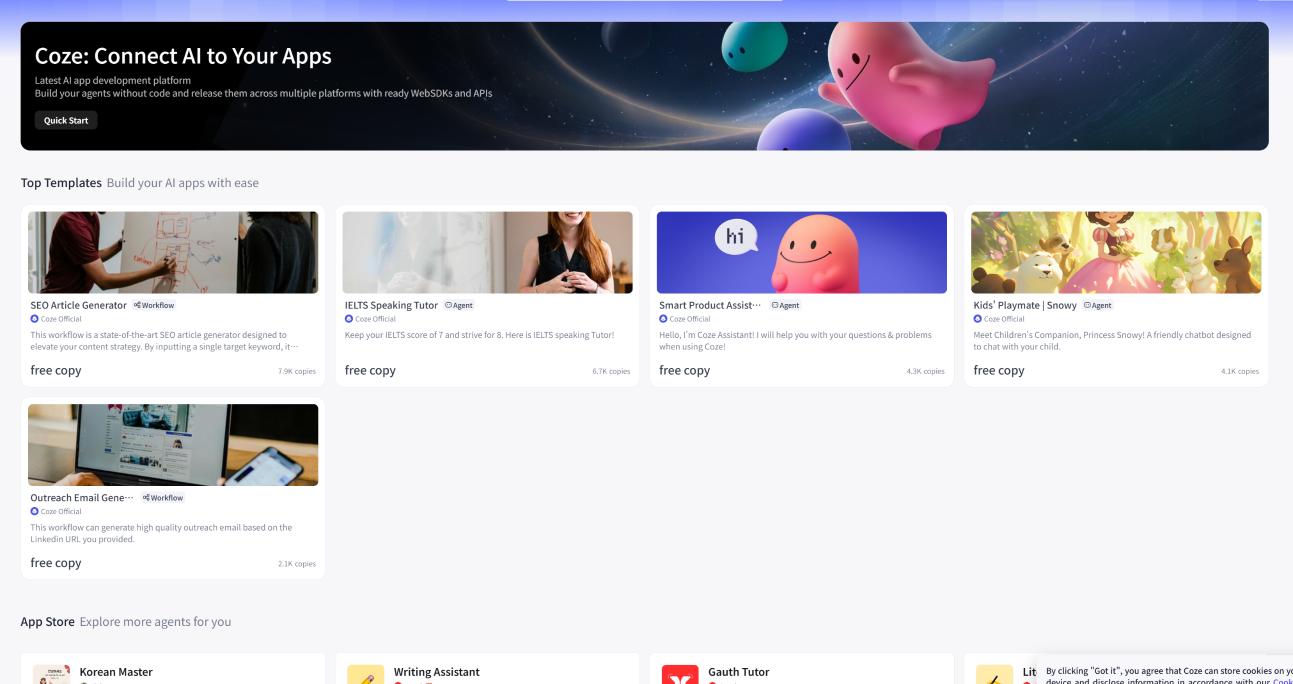Click the Workflow tag on Outreach Email Generator

tap(163, 498)
